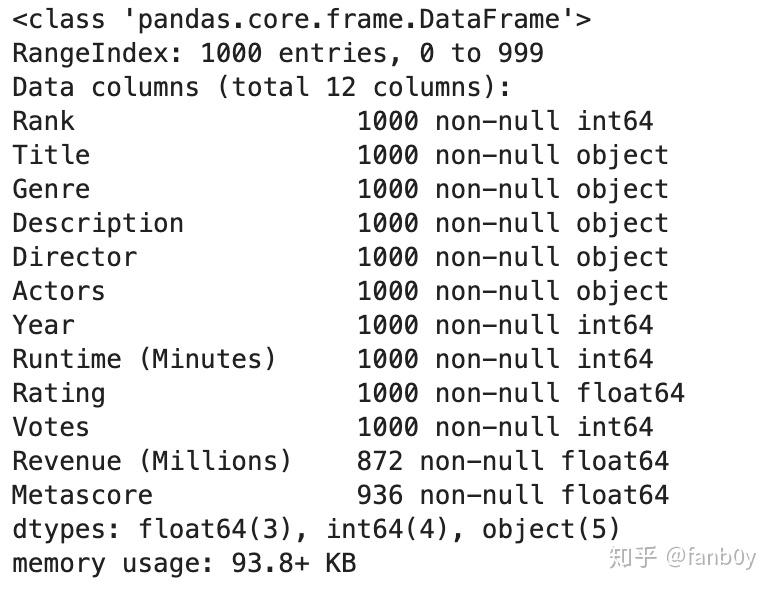Click the Votes column name

point(51,427)
